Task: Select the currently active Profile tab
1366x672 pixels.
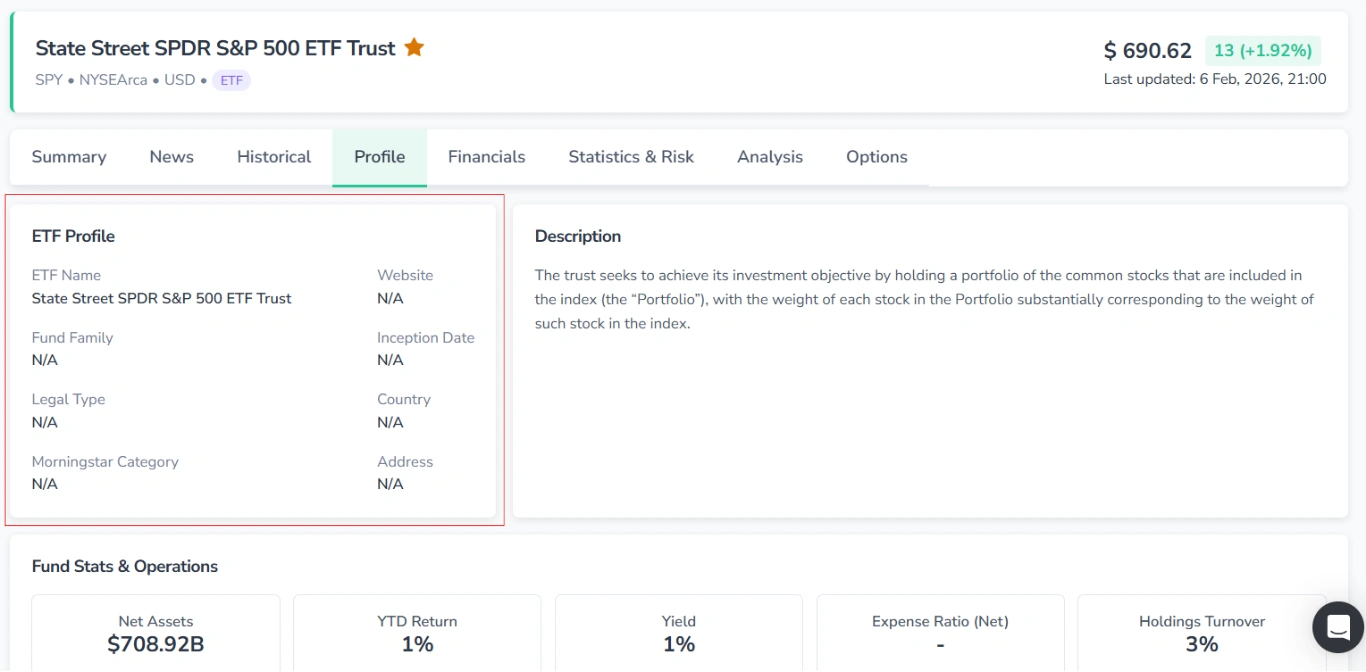Action: 379,157
